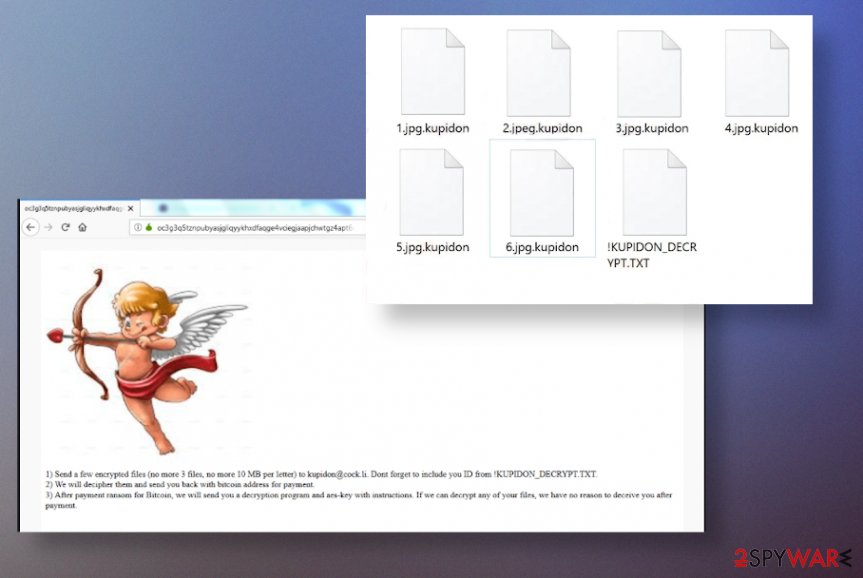The width and height of the screenshot is (863, 578).
Task: Click the browser forward arrow button
Action: [48, 227]
